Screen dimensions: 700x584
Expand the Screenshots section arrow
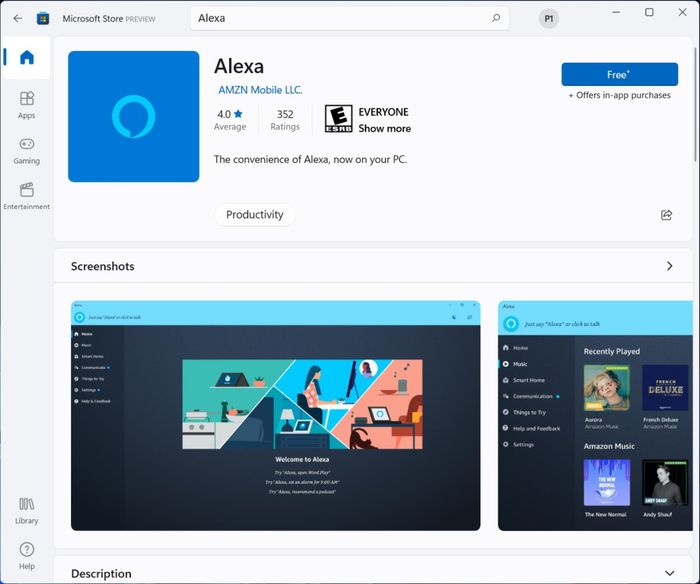pyautogui.click(x=669, y=266)
